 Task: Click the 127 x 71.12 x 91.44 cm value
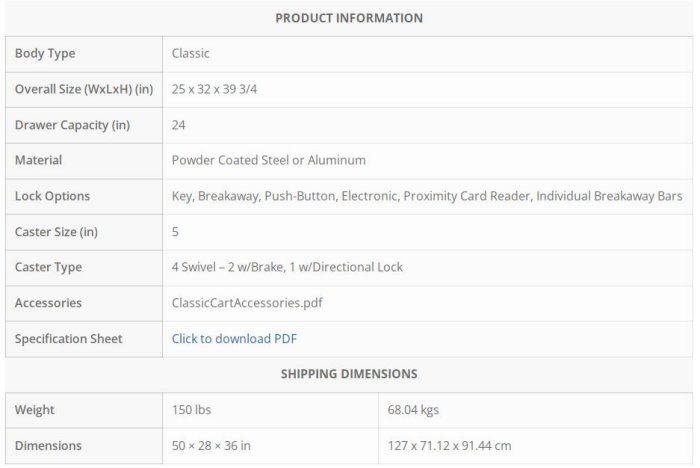tap(449, 446)
